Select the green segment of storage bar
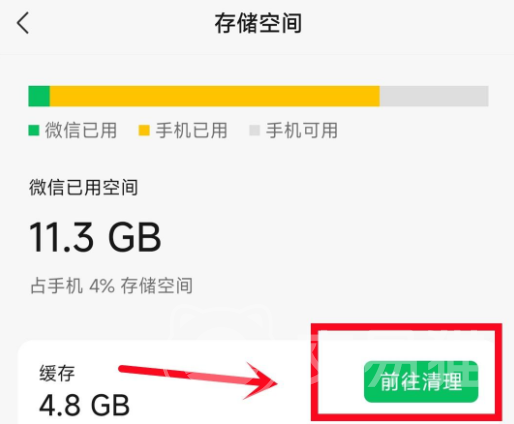514x424 pixels. tap(39, 96)
